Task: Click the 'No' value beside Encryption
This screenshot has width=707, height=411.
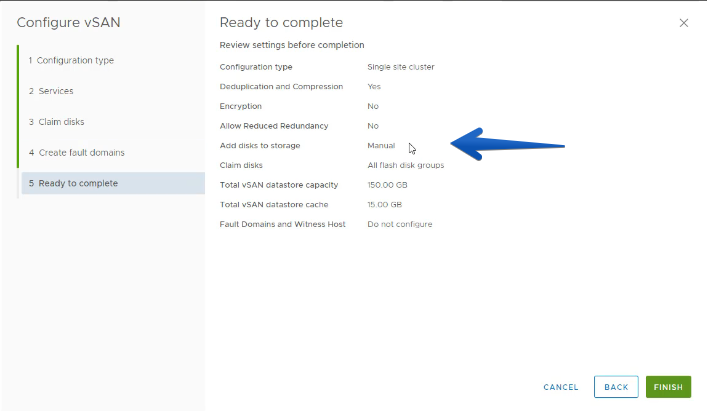Action: pos(373,106)
